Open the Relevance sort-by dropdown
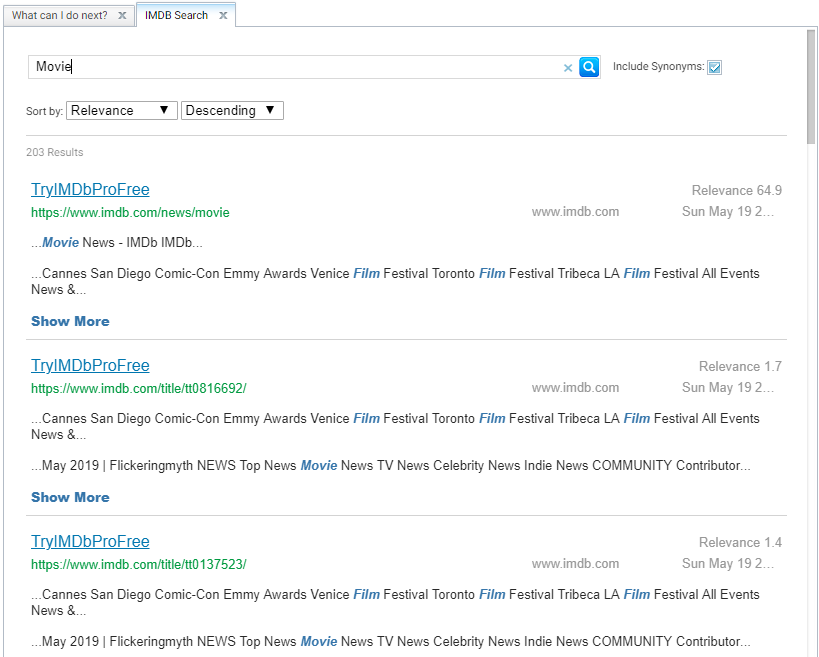 (x=122, y=111)
